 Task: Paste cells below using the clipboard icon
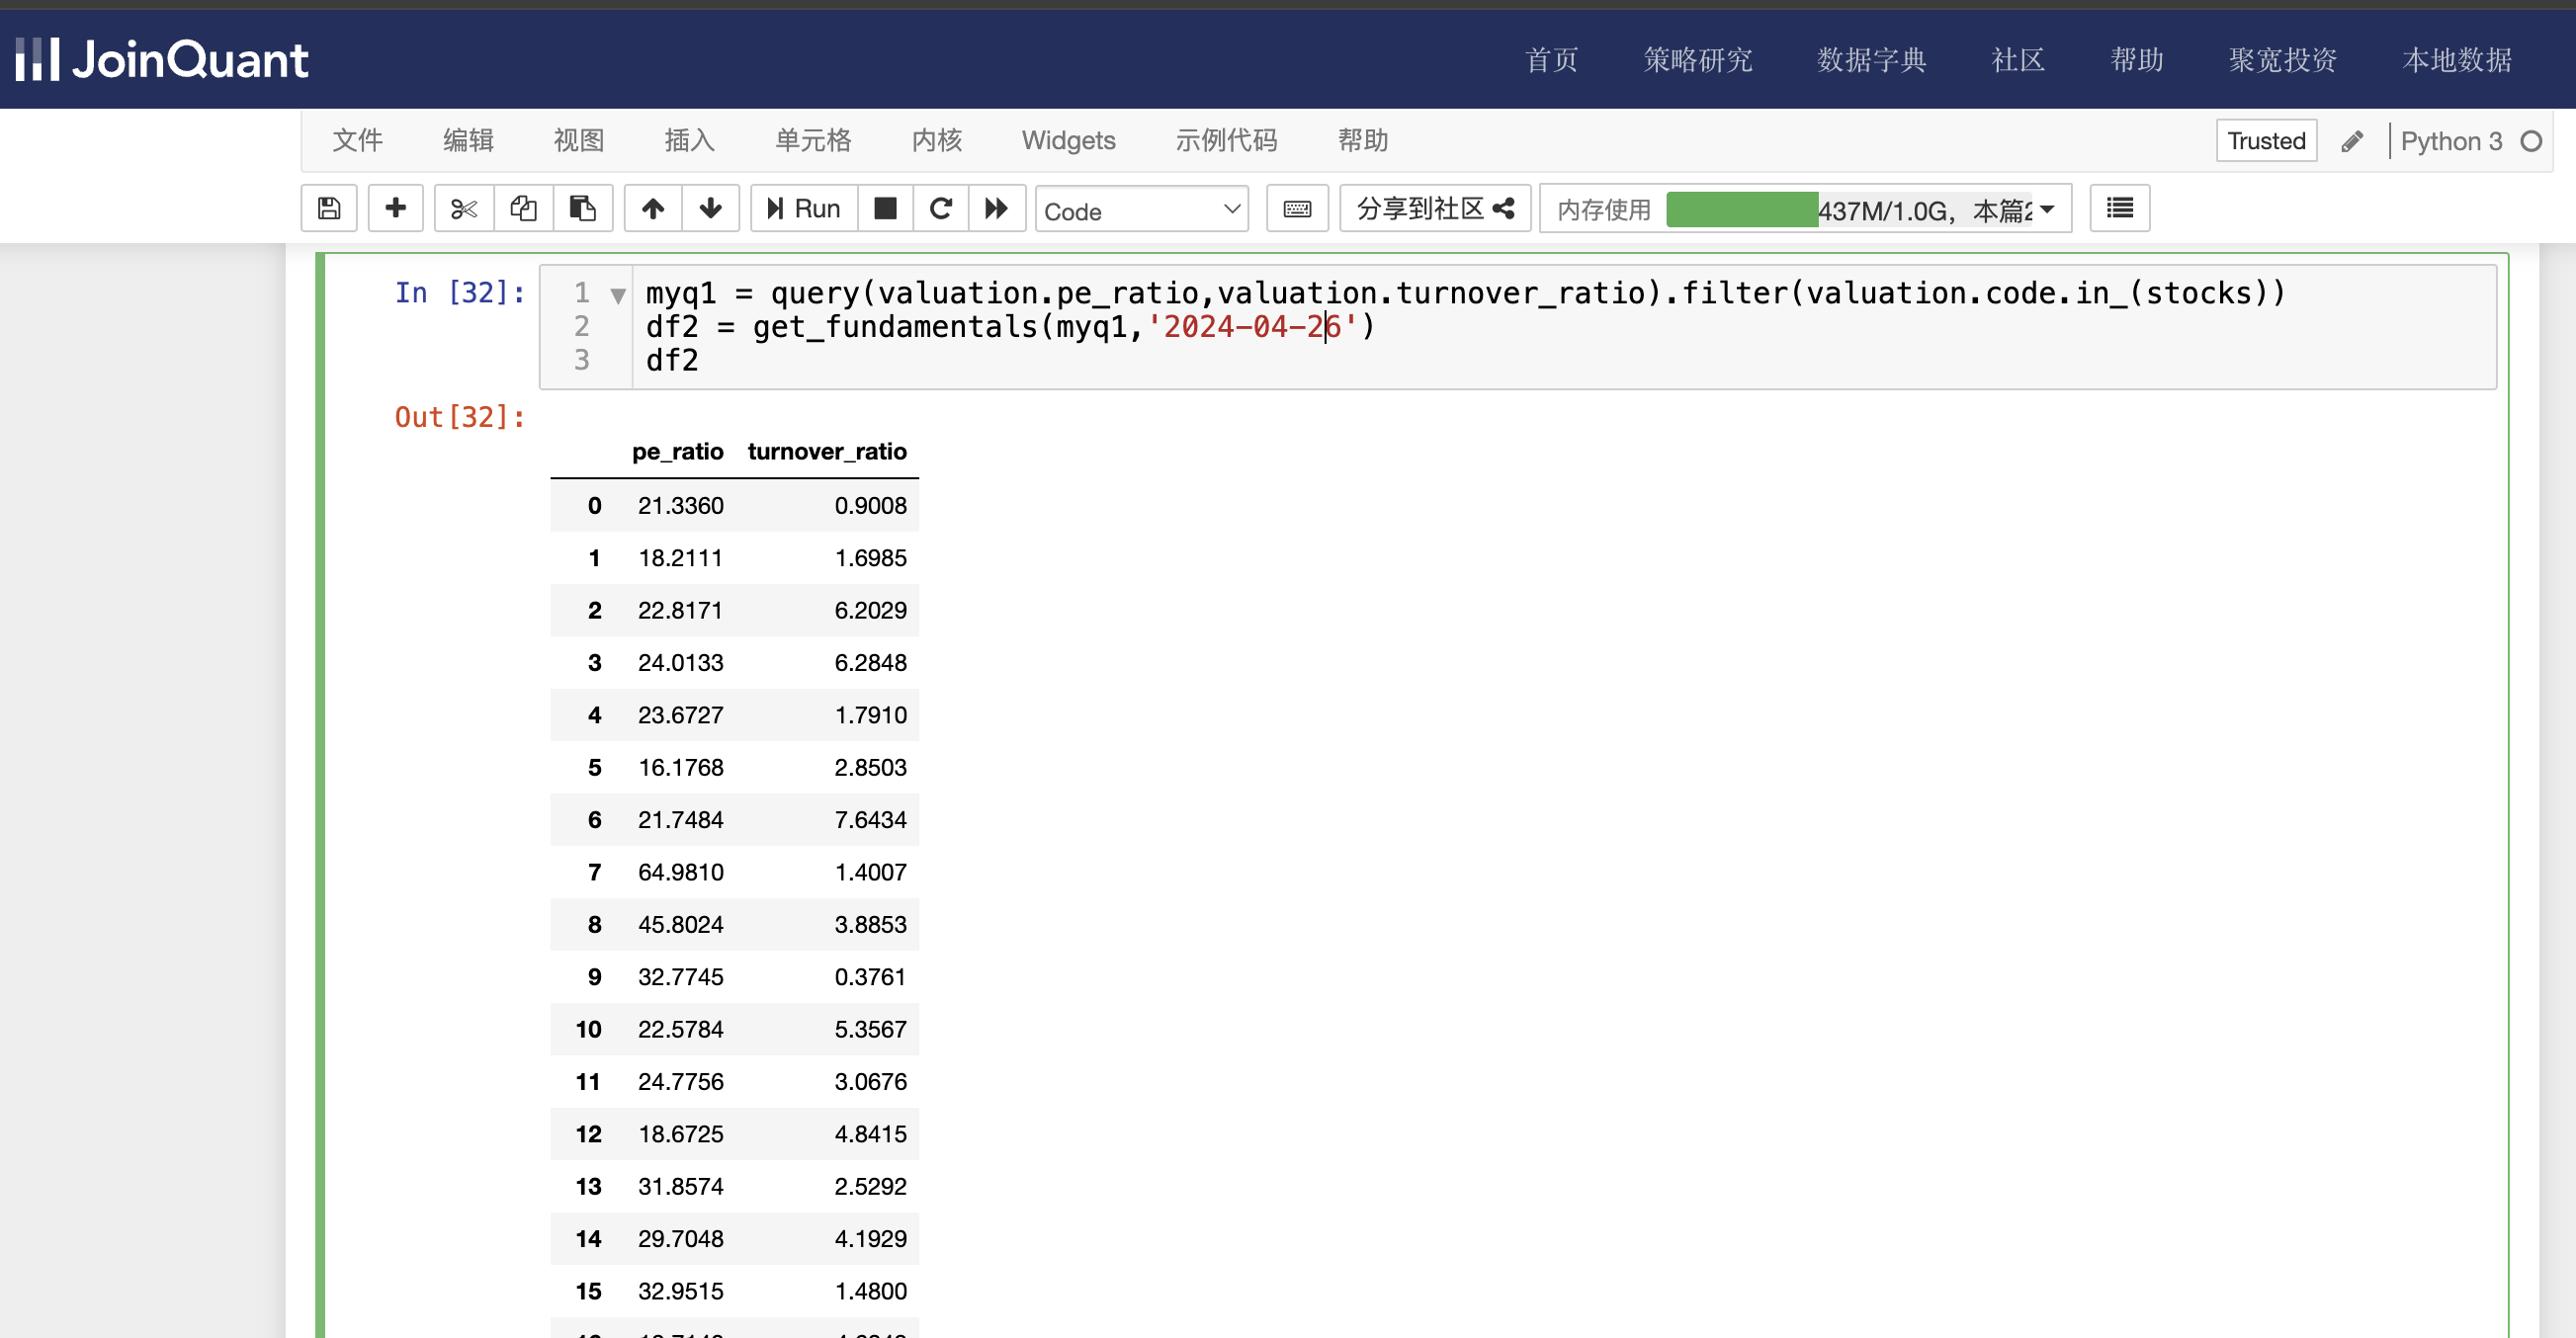(x=582, y=208)
